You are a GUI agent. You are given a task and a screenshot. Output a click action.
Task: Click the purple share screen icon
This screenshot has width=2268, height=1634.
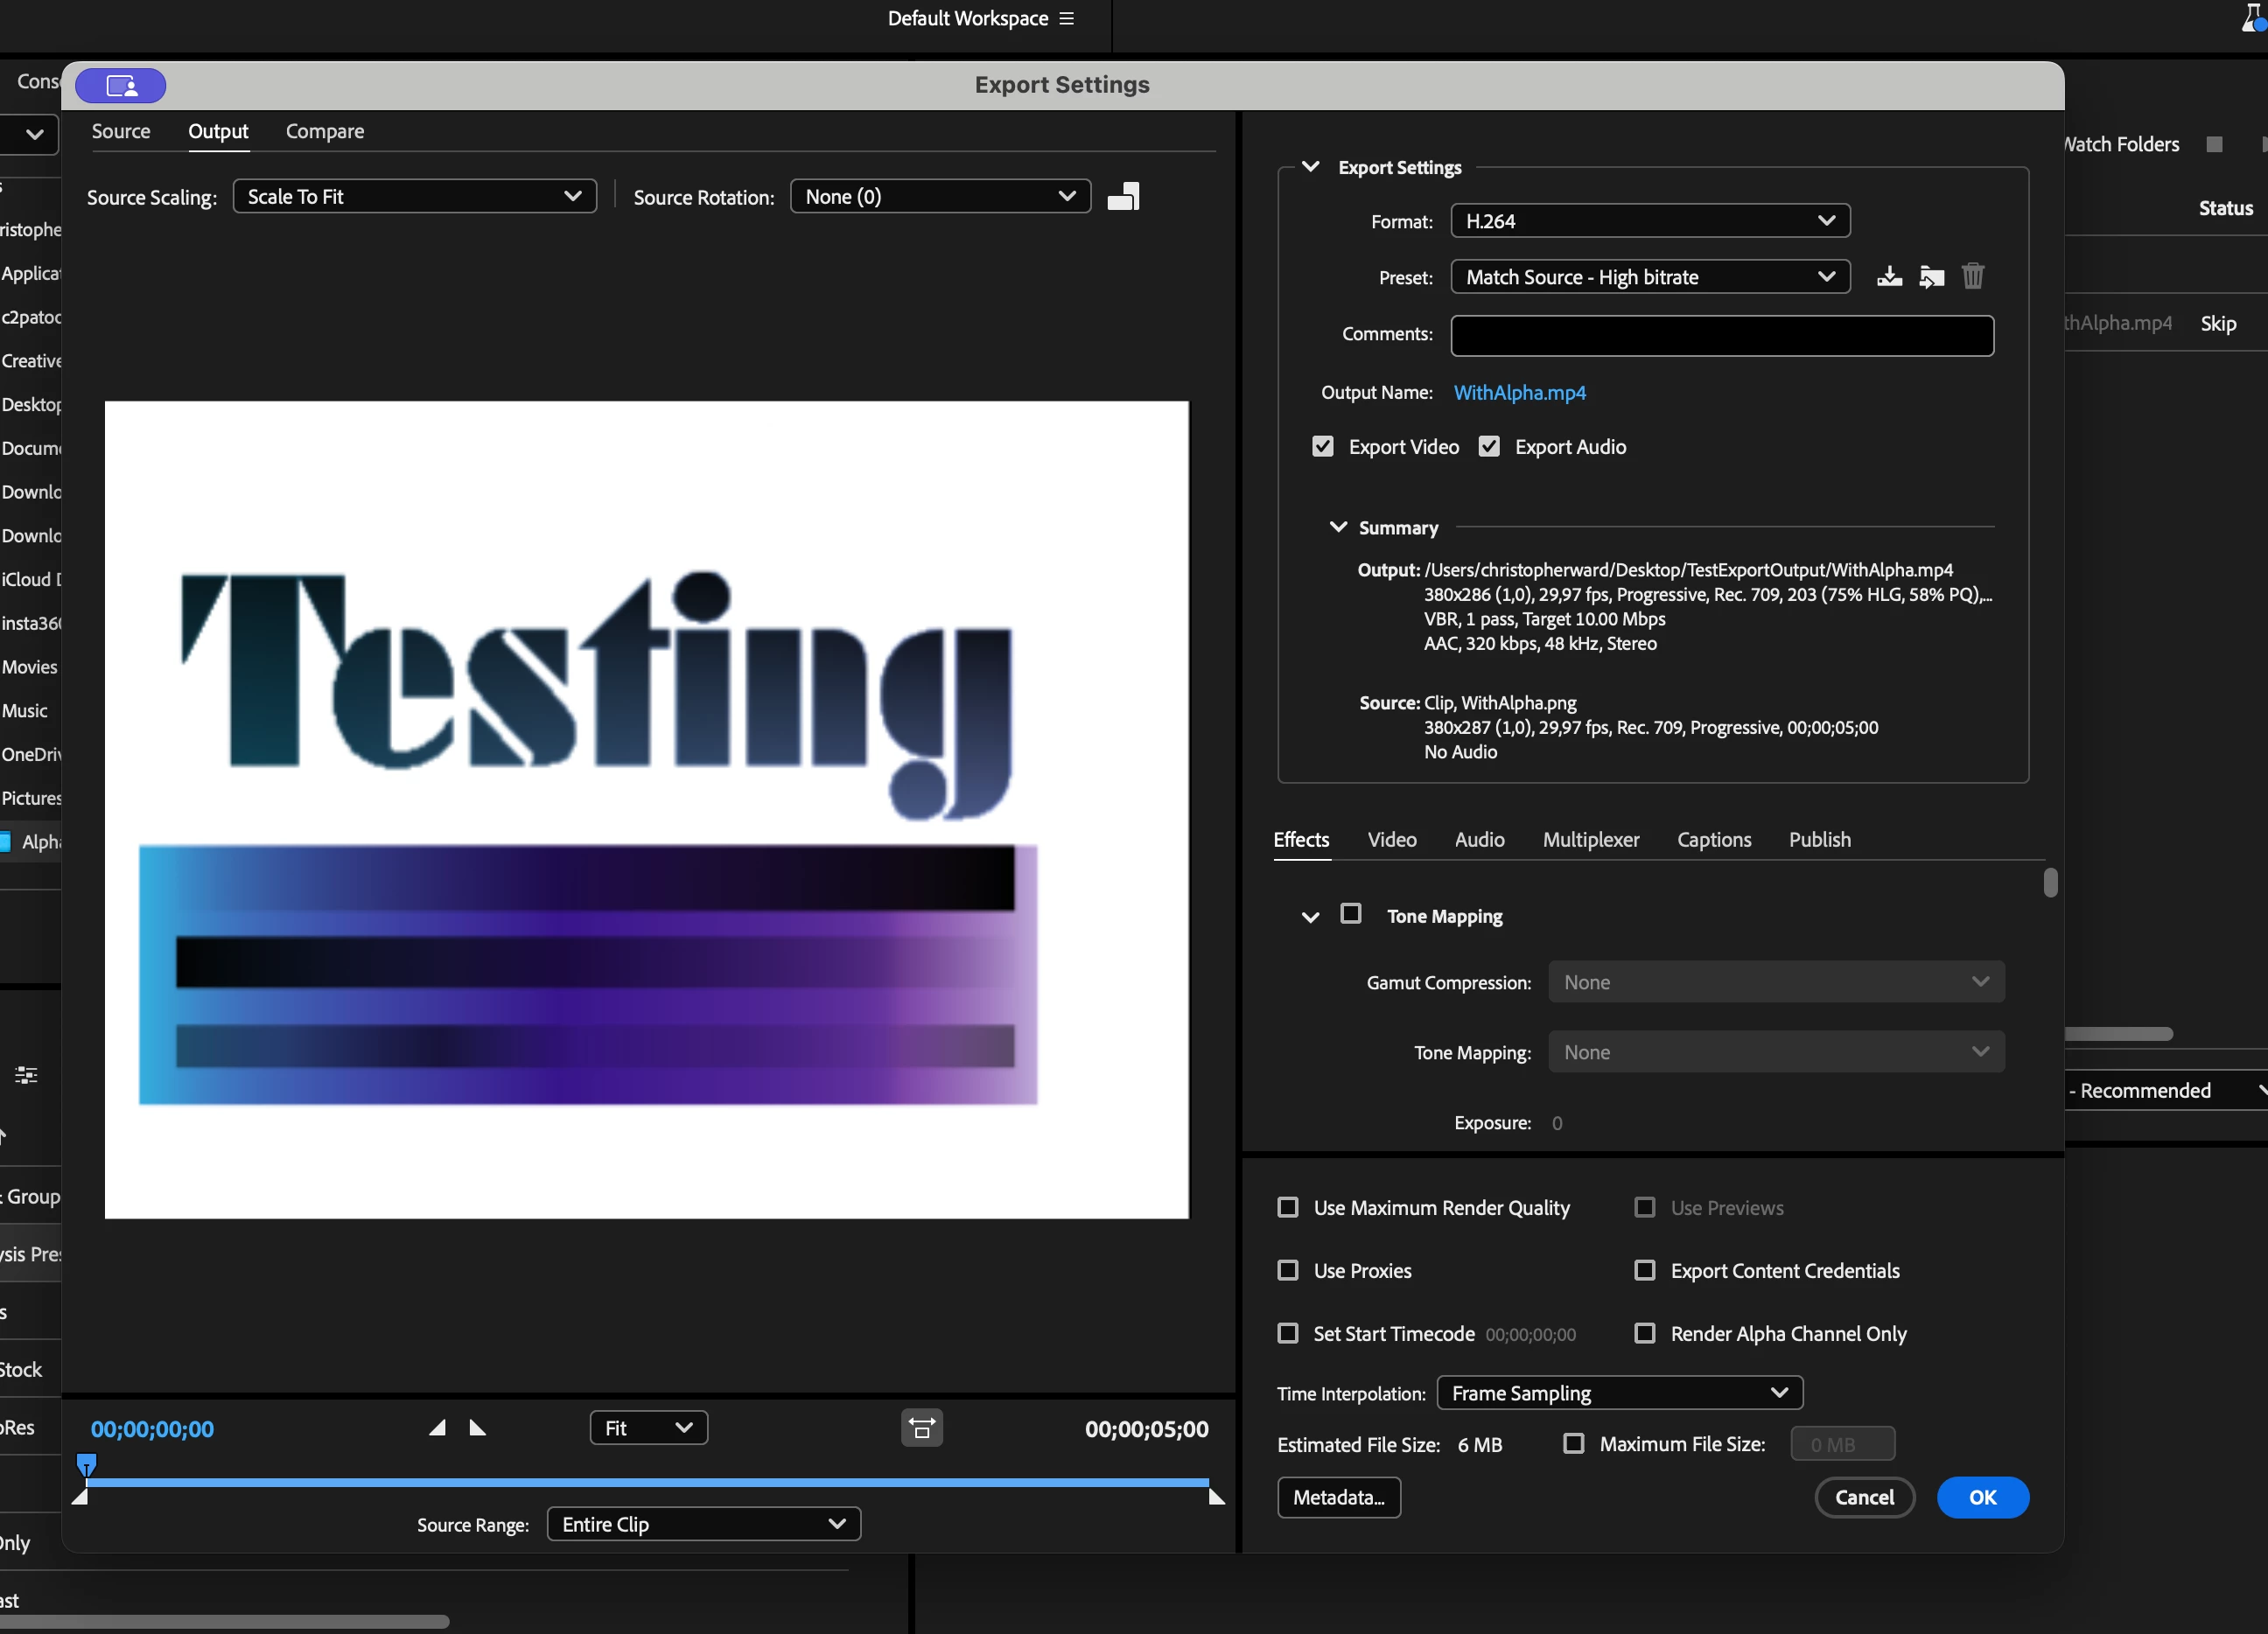(121, 86)
